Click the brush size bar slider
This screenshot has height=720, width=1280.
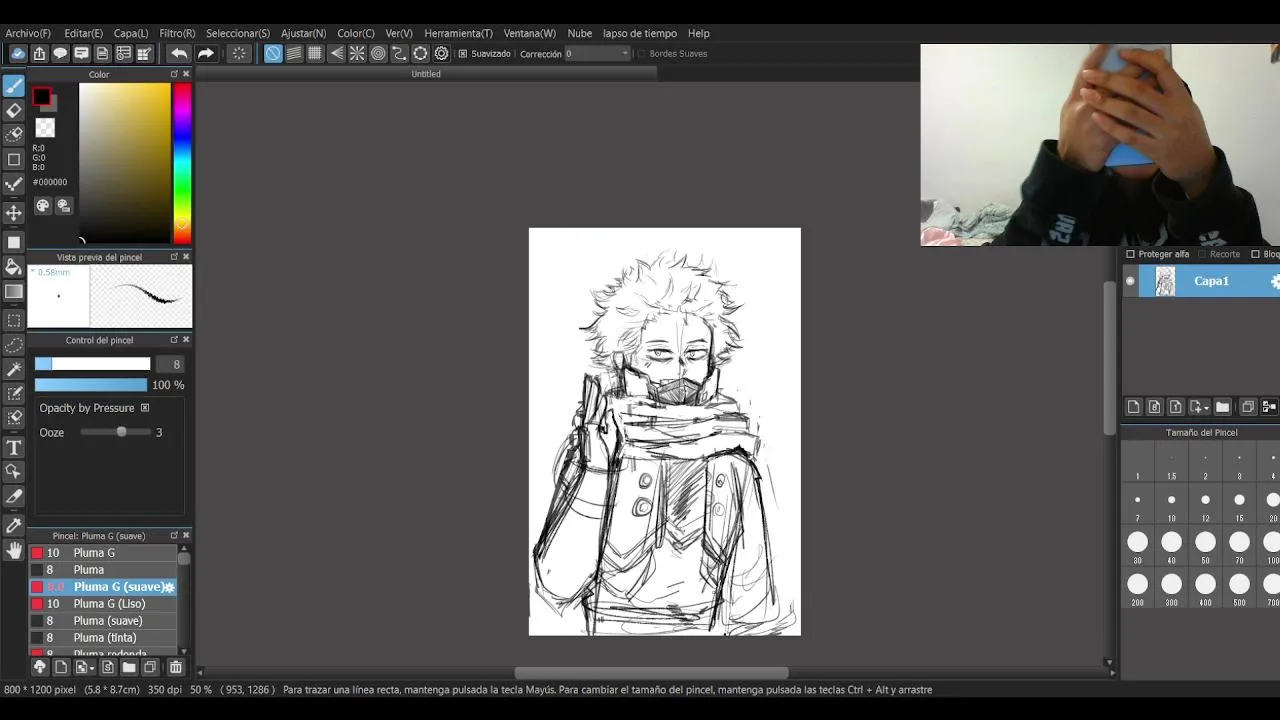[93, 364]
